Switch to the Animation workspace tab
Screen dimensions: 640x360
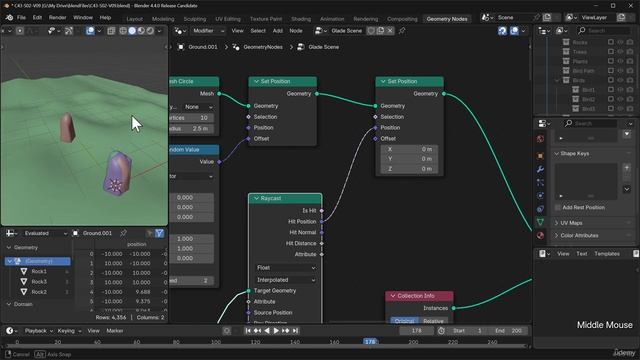332,19
